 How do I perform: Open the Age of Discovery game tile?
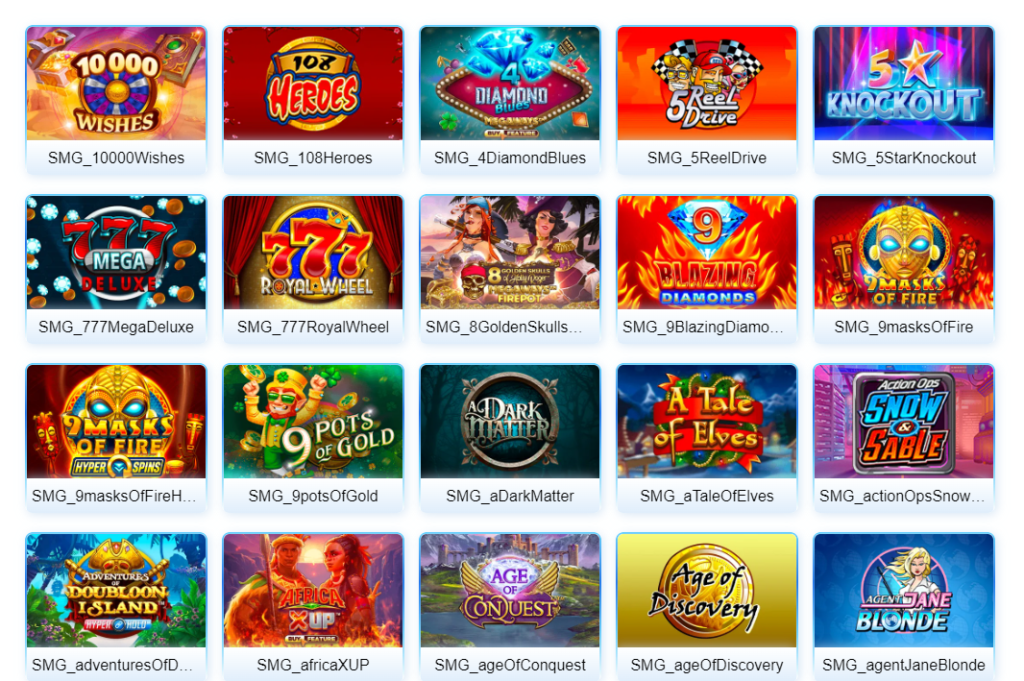pyautogui.click(x=707, y=591)
